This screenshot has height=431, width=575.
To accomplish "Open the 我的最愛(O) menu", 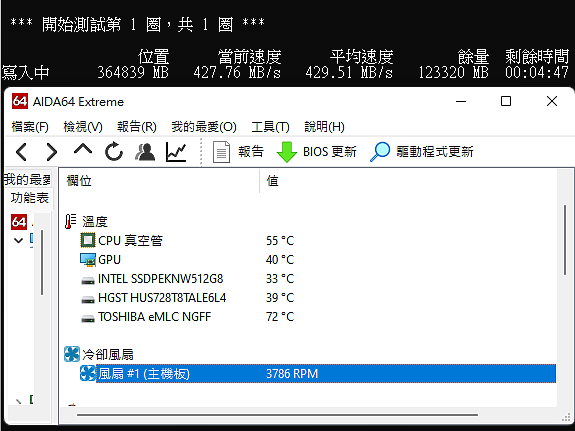I will click(x=204, y=127).
